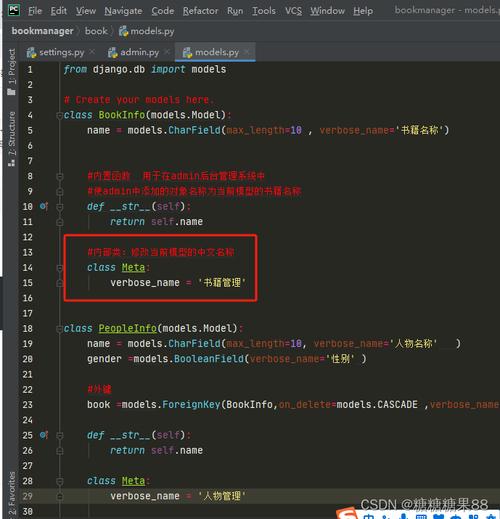The width and height of the screenshot is (500, 519).
Task: Open the Edit menu
Action: (x=59, y=11)
